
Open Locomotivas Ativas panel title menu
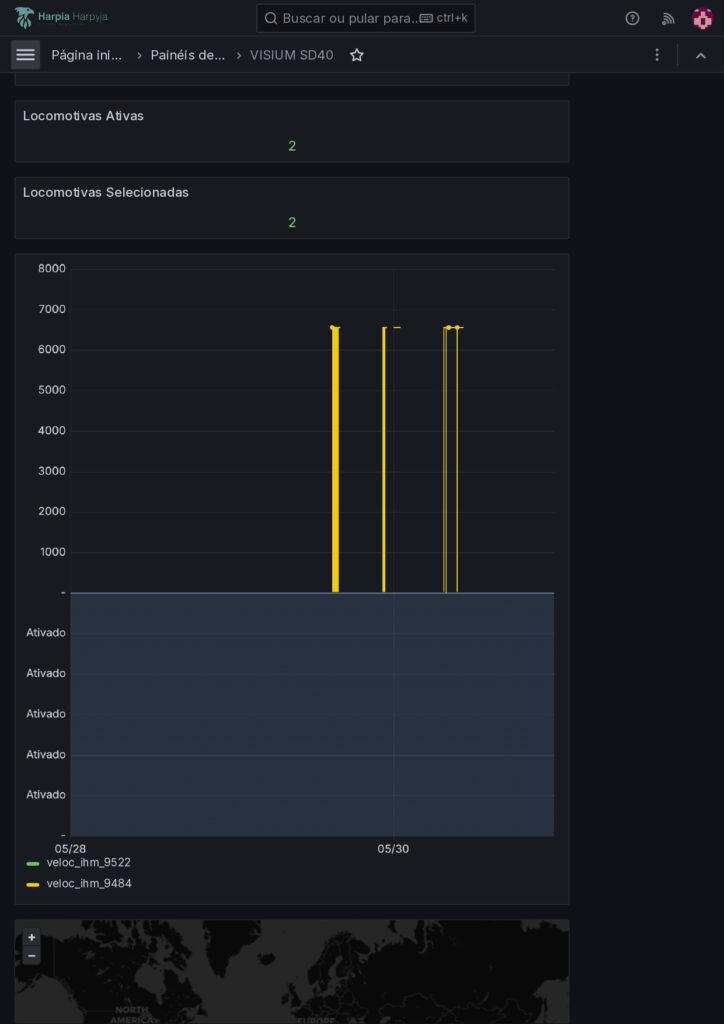(83, 116)
